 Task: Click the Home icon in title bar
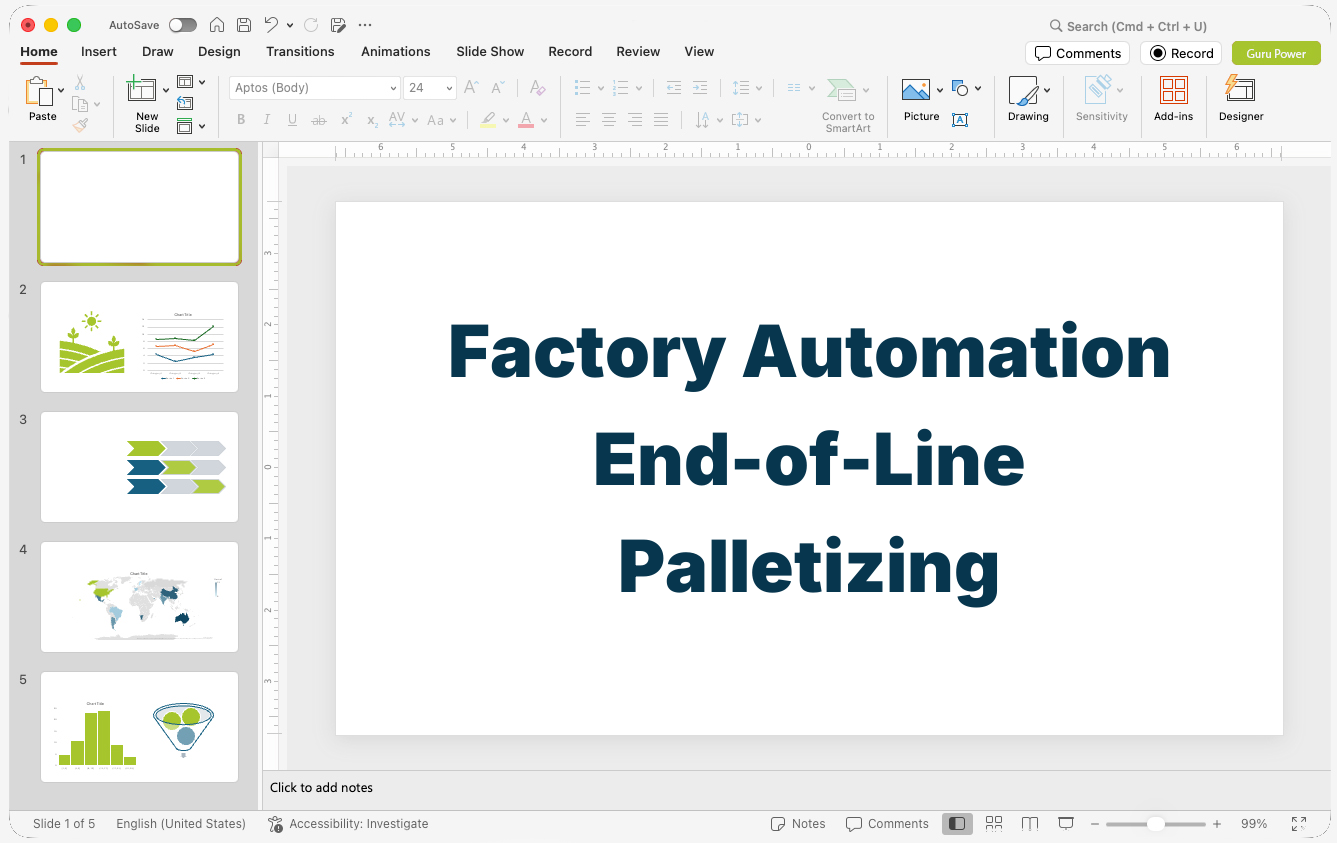(216, 25)
